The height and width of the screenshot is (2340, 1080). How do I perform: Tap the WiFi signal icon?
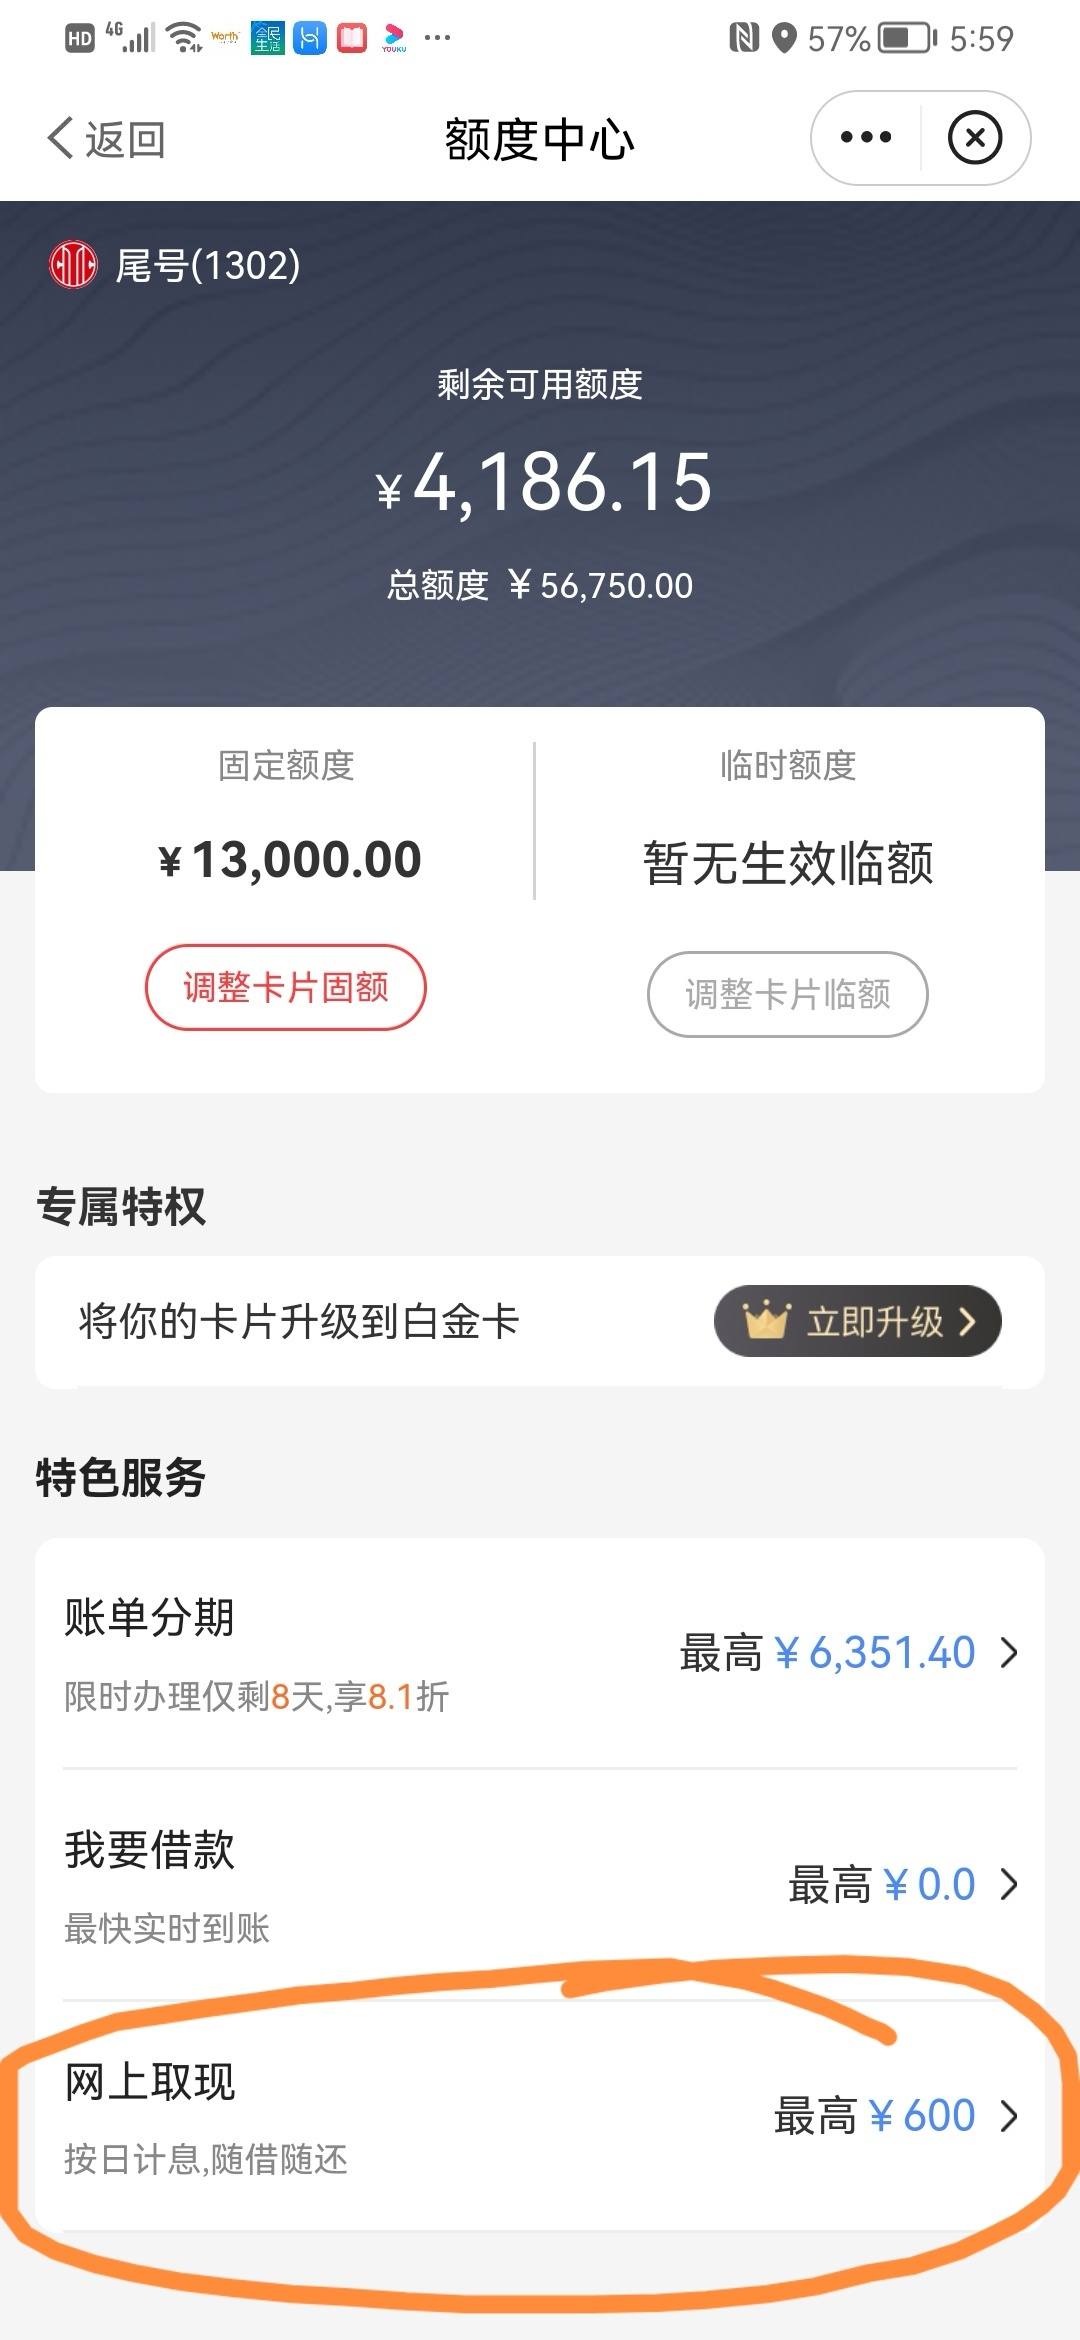(x=184, y=38)
